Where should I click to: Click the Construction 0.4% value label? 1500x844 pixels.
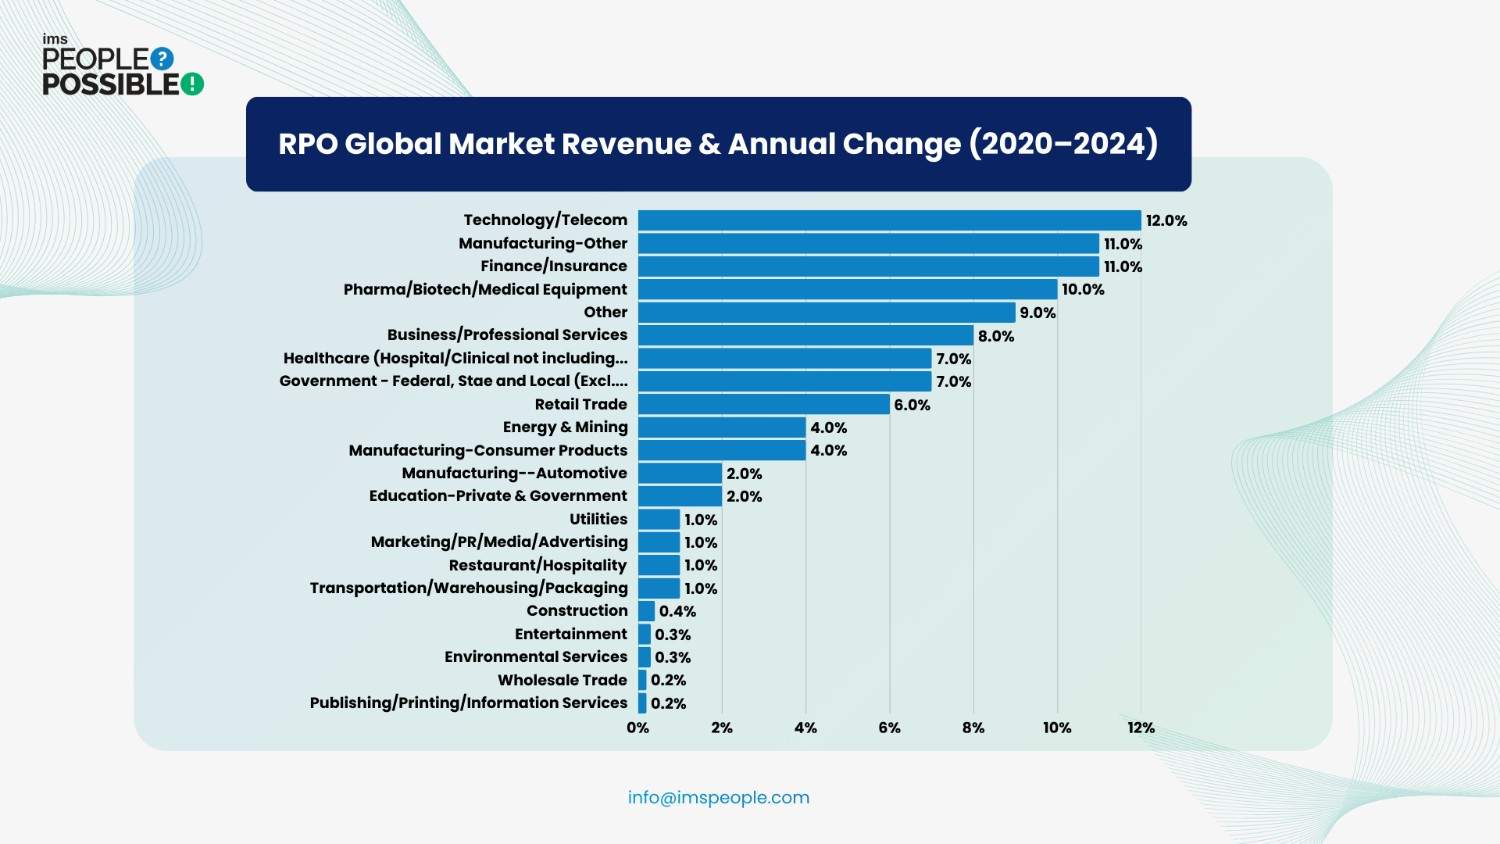click(677, 611)
